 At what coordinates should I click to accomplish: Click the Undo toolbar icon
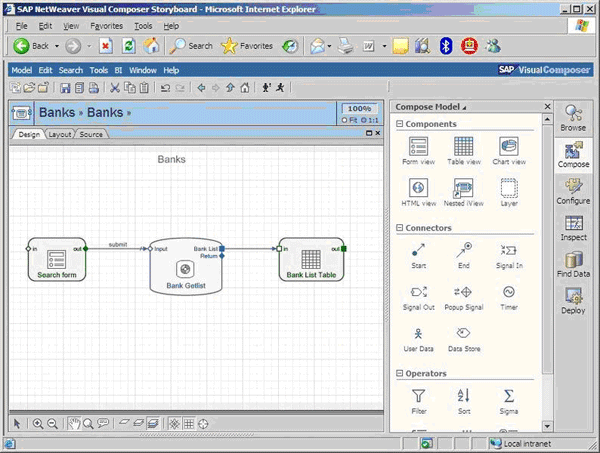click(x=165, y=88)
